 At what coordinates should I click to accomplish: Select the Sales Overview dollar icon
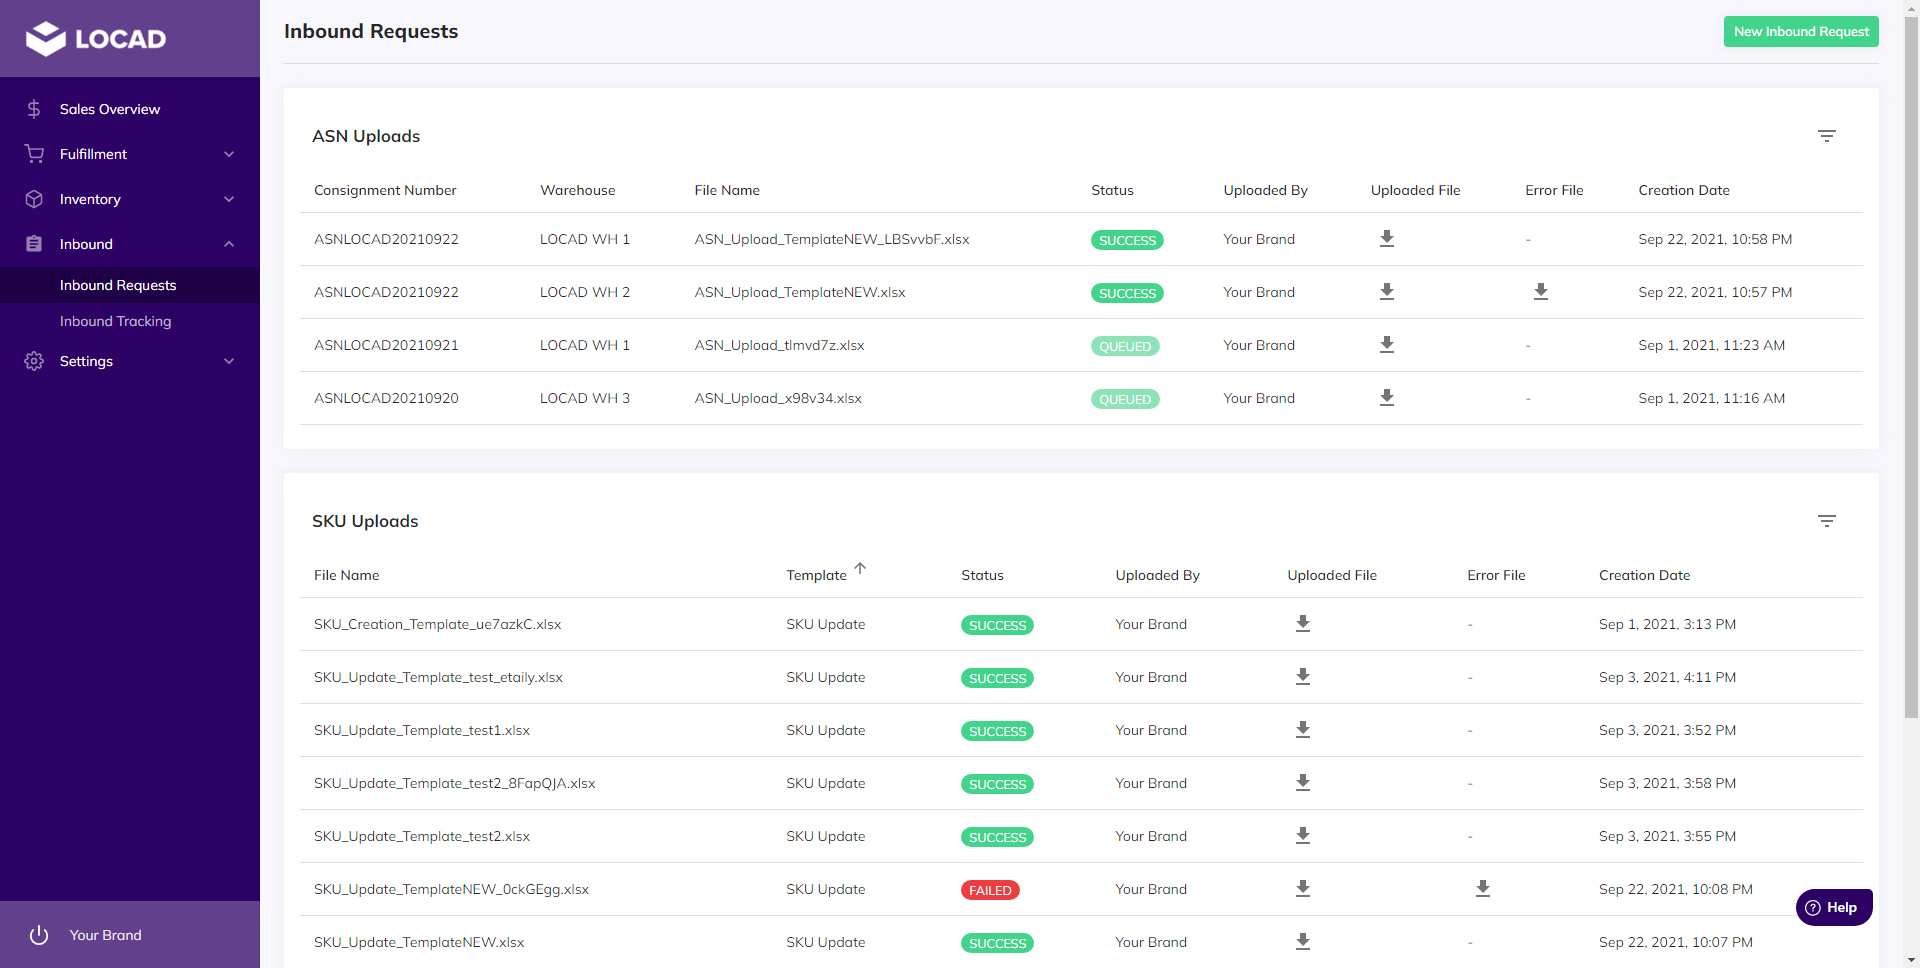[33, 109]
